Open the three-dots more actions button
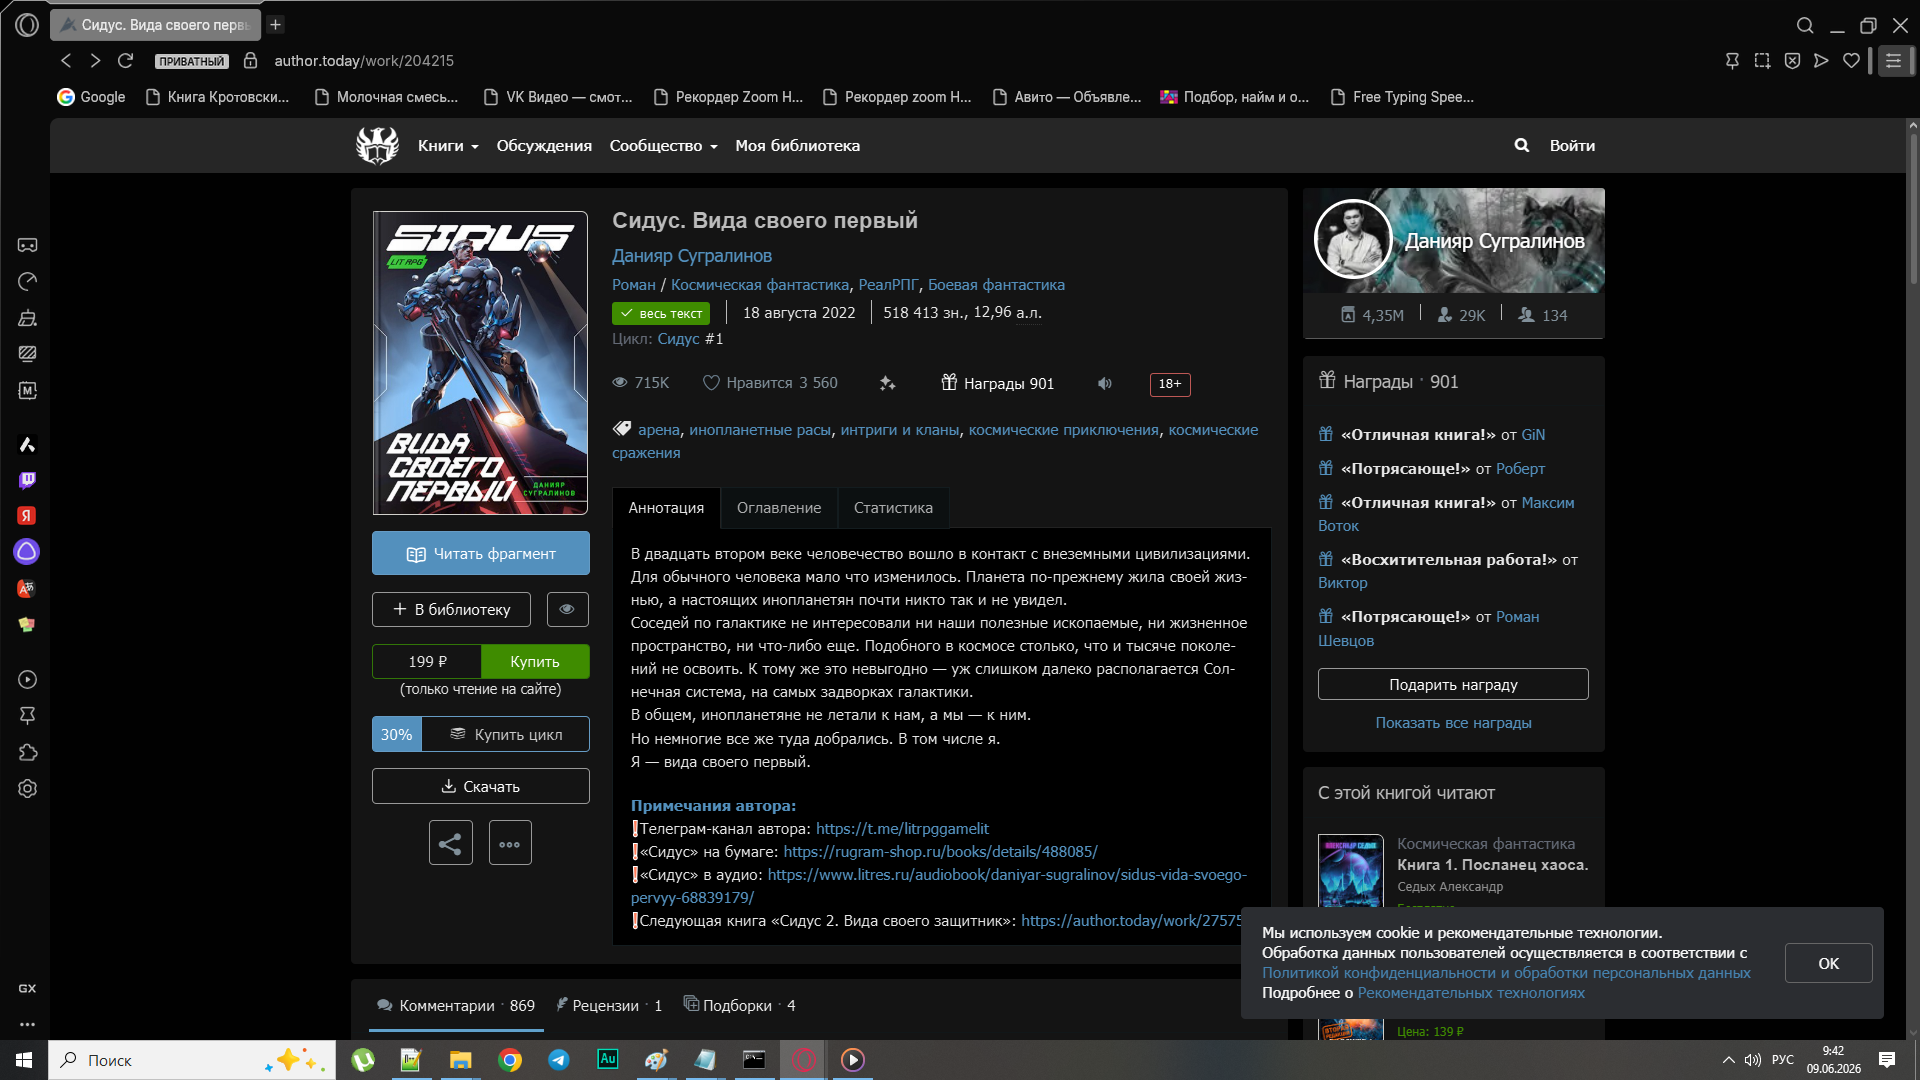Image resolution: width=1920 pixels, height=1080 pixels. point(510,843)
